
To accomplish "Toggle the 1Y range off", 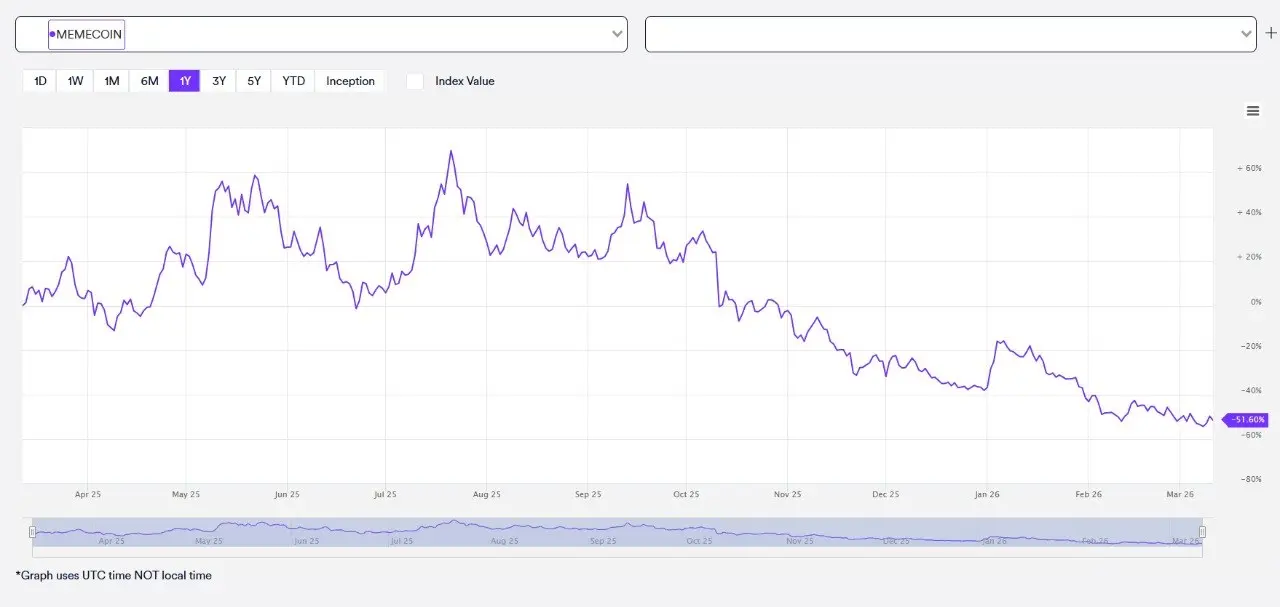I will [184, 80].
